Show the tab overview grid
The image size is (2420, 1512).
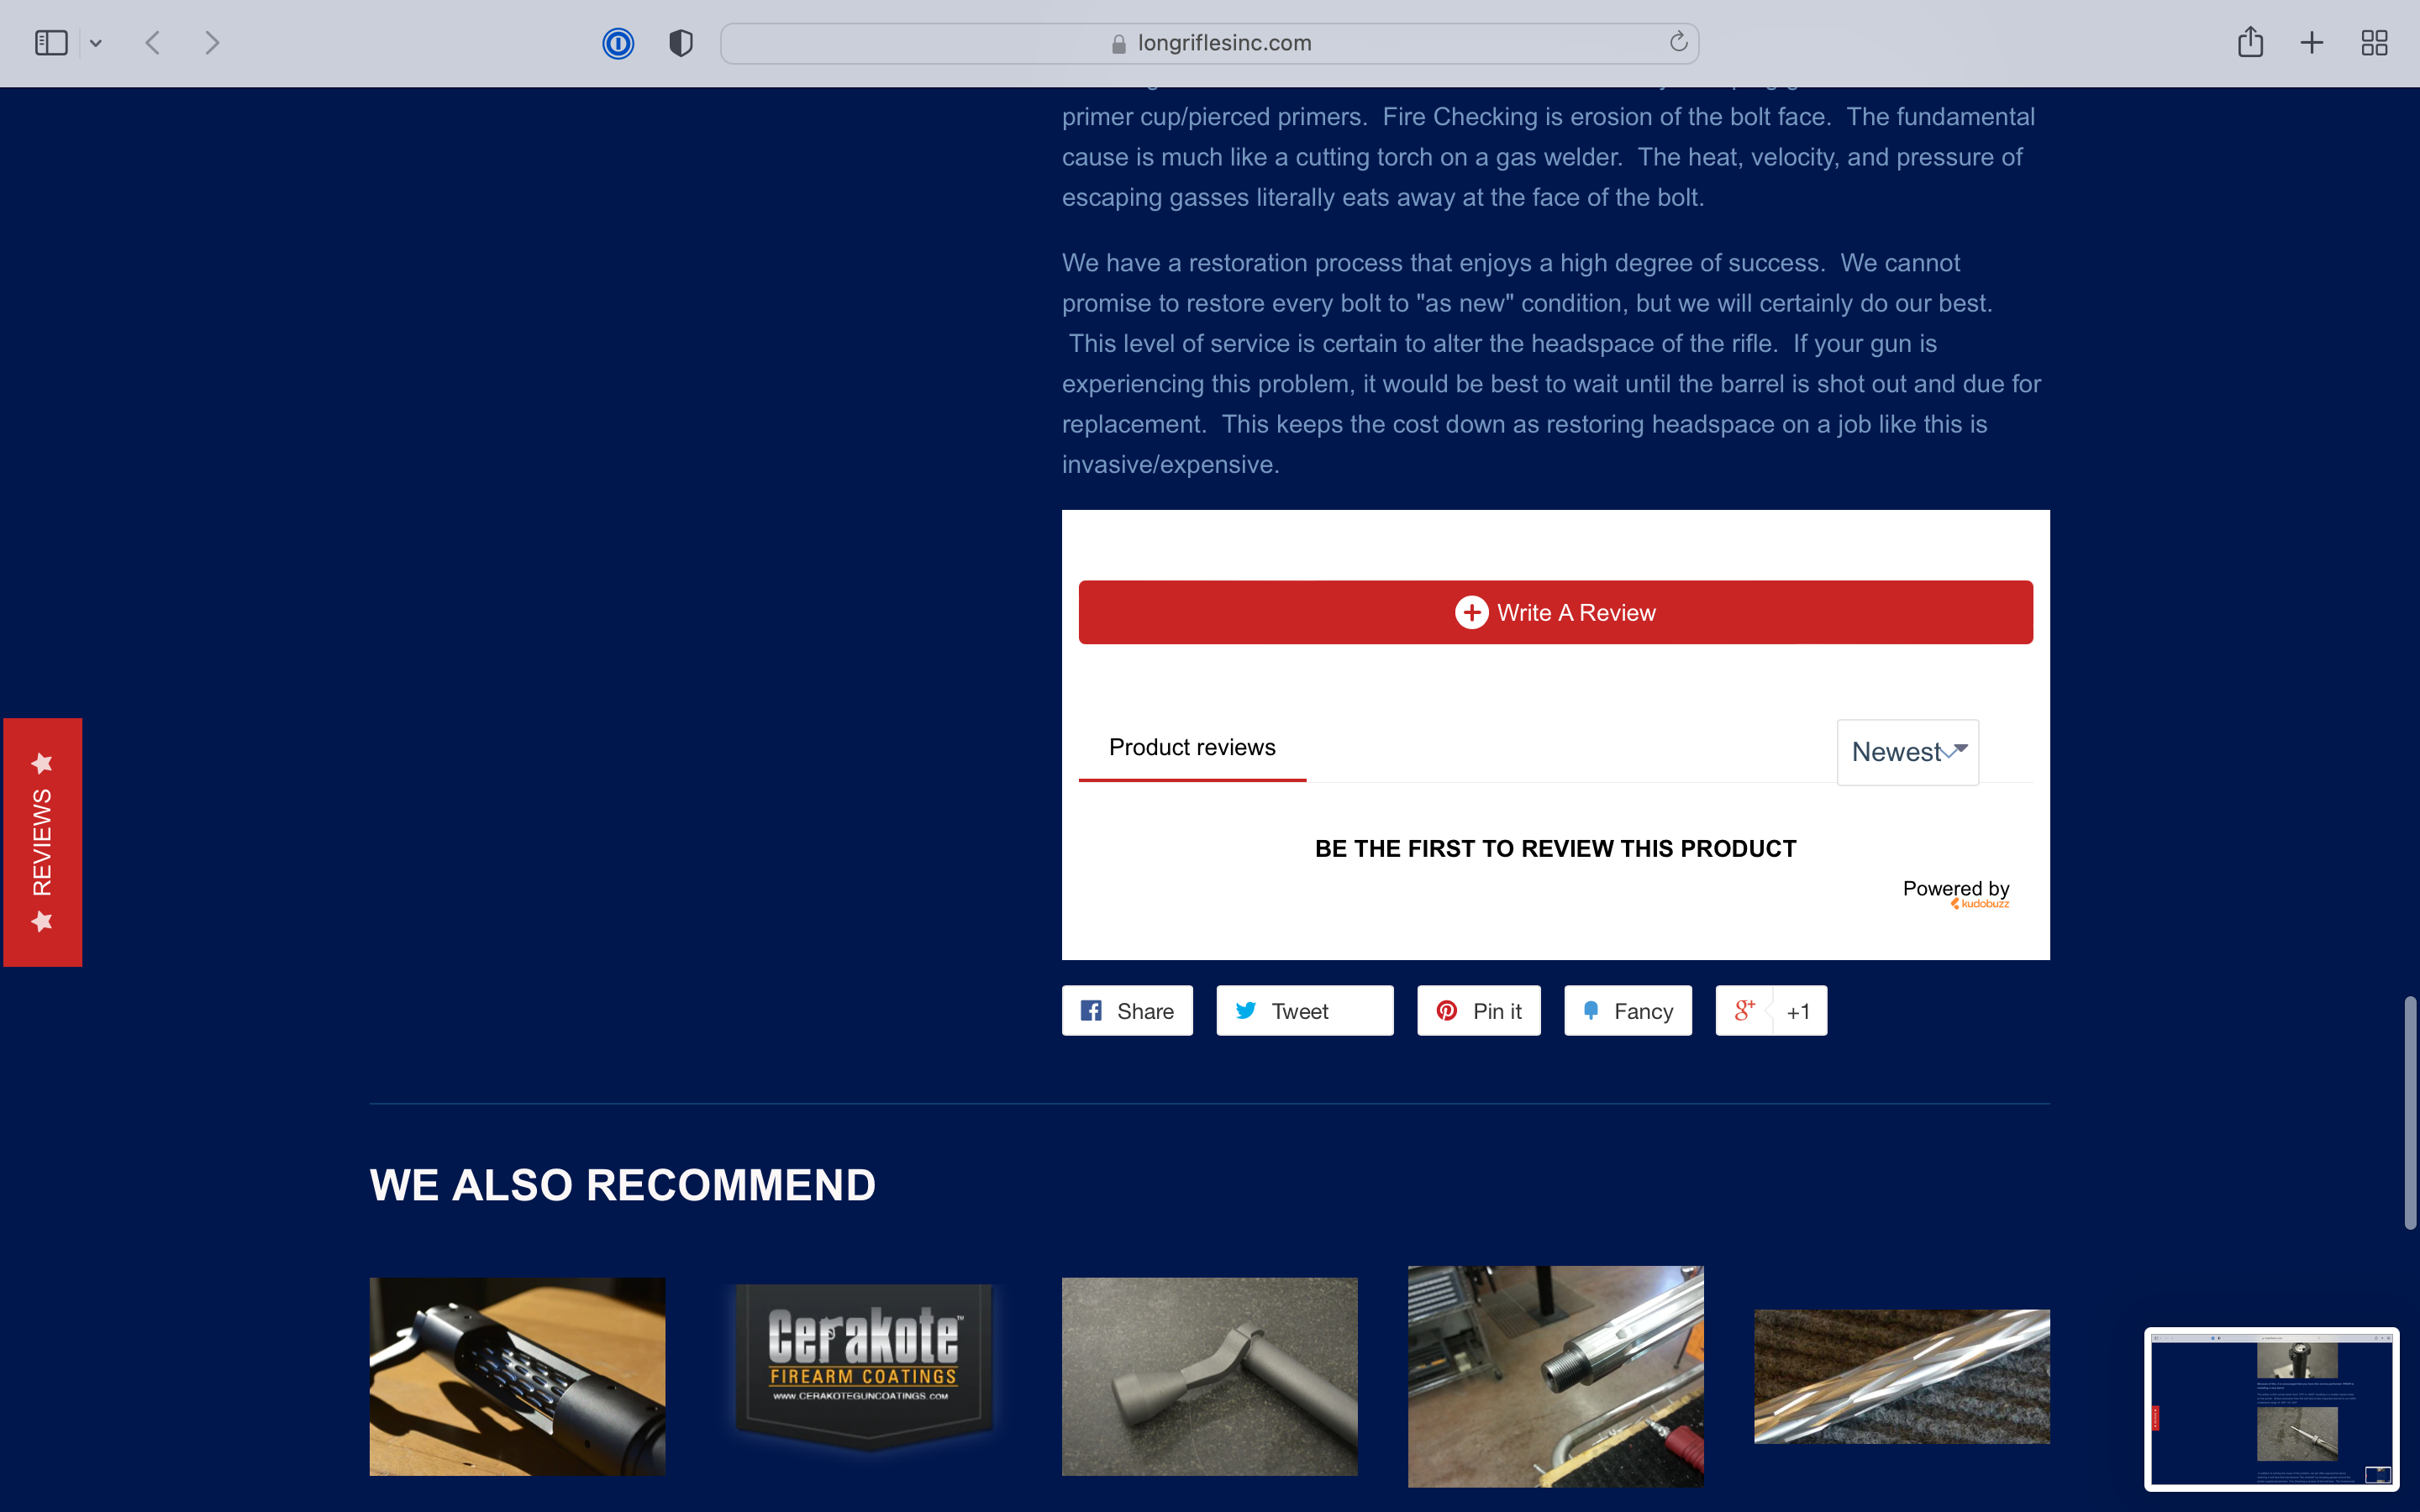2374,43
